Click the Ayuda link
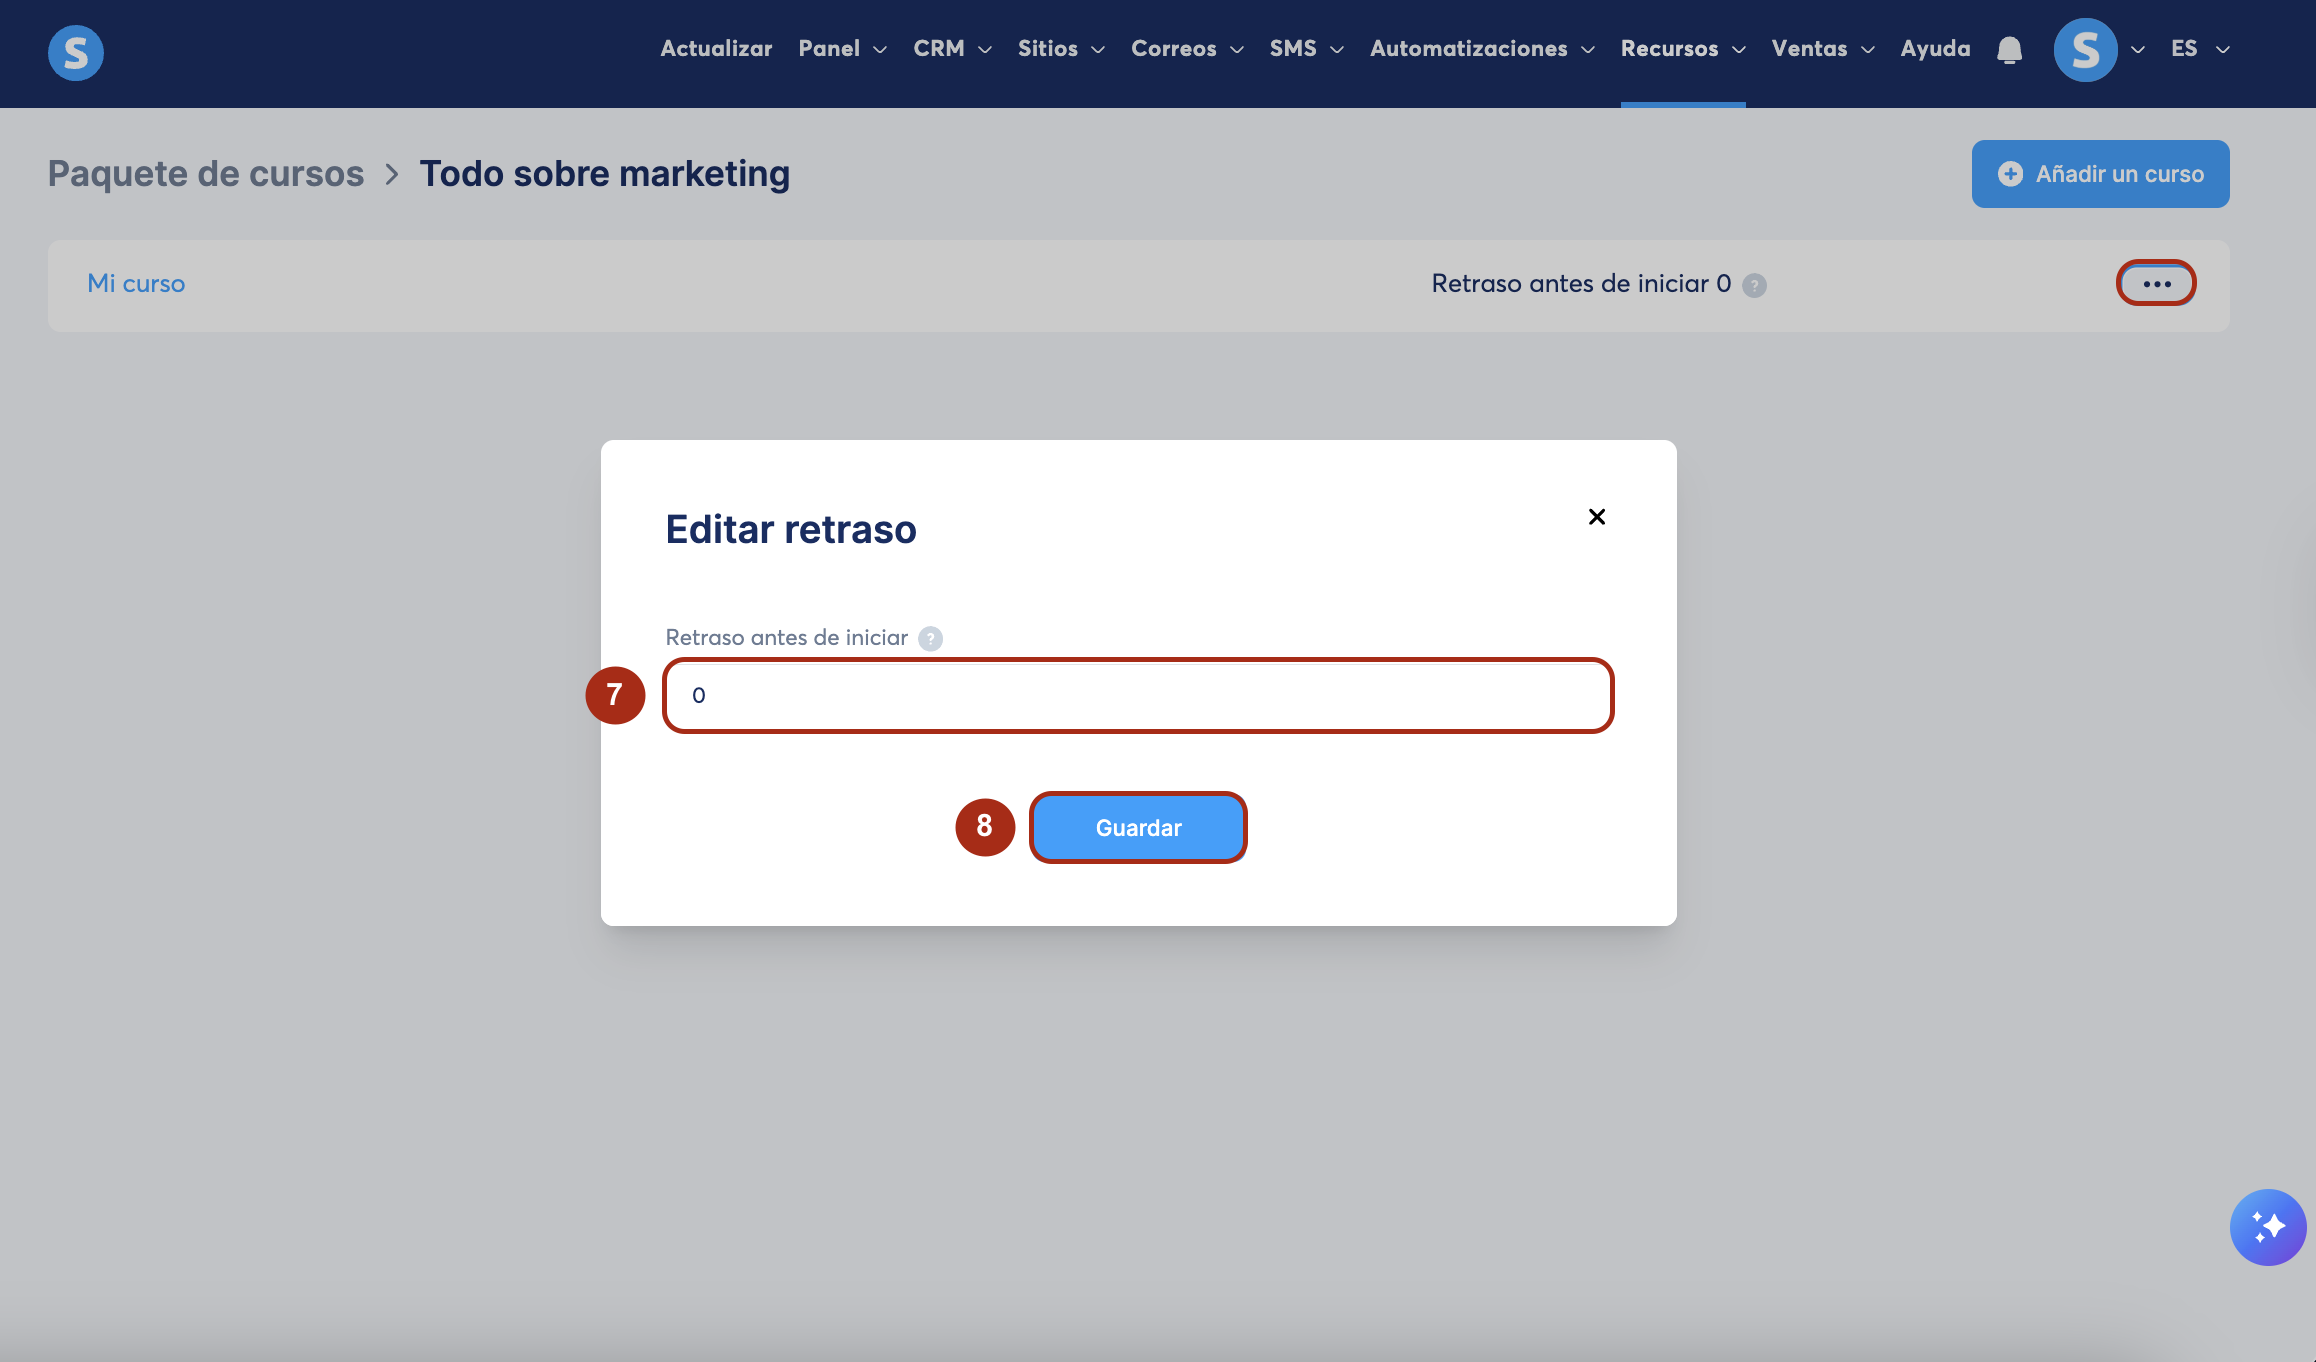Image resolution: width=2316 pixels, height=1362 pixels. (x=1935, y=49)
